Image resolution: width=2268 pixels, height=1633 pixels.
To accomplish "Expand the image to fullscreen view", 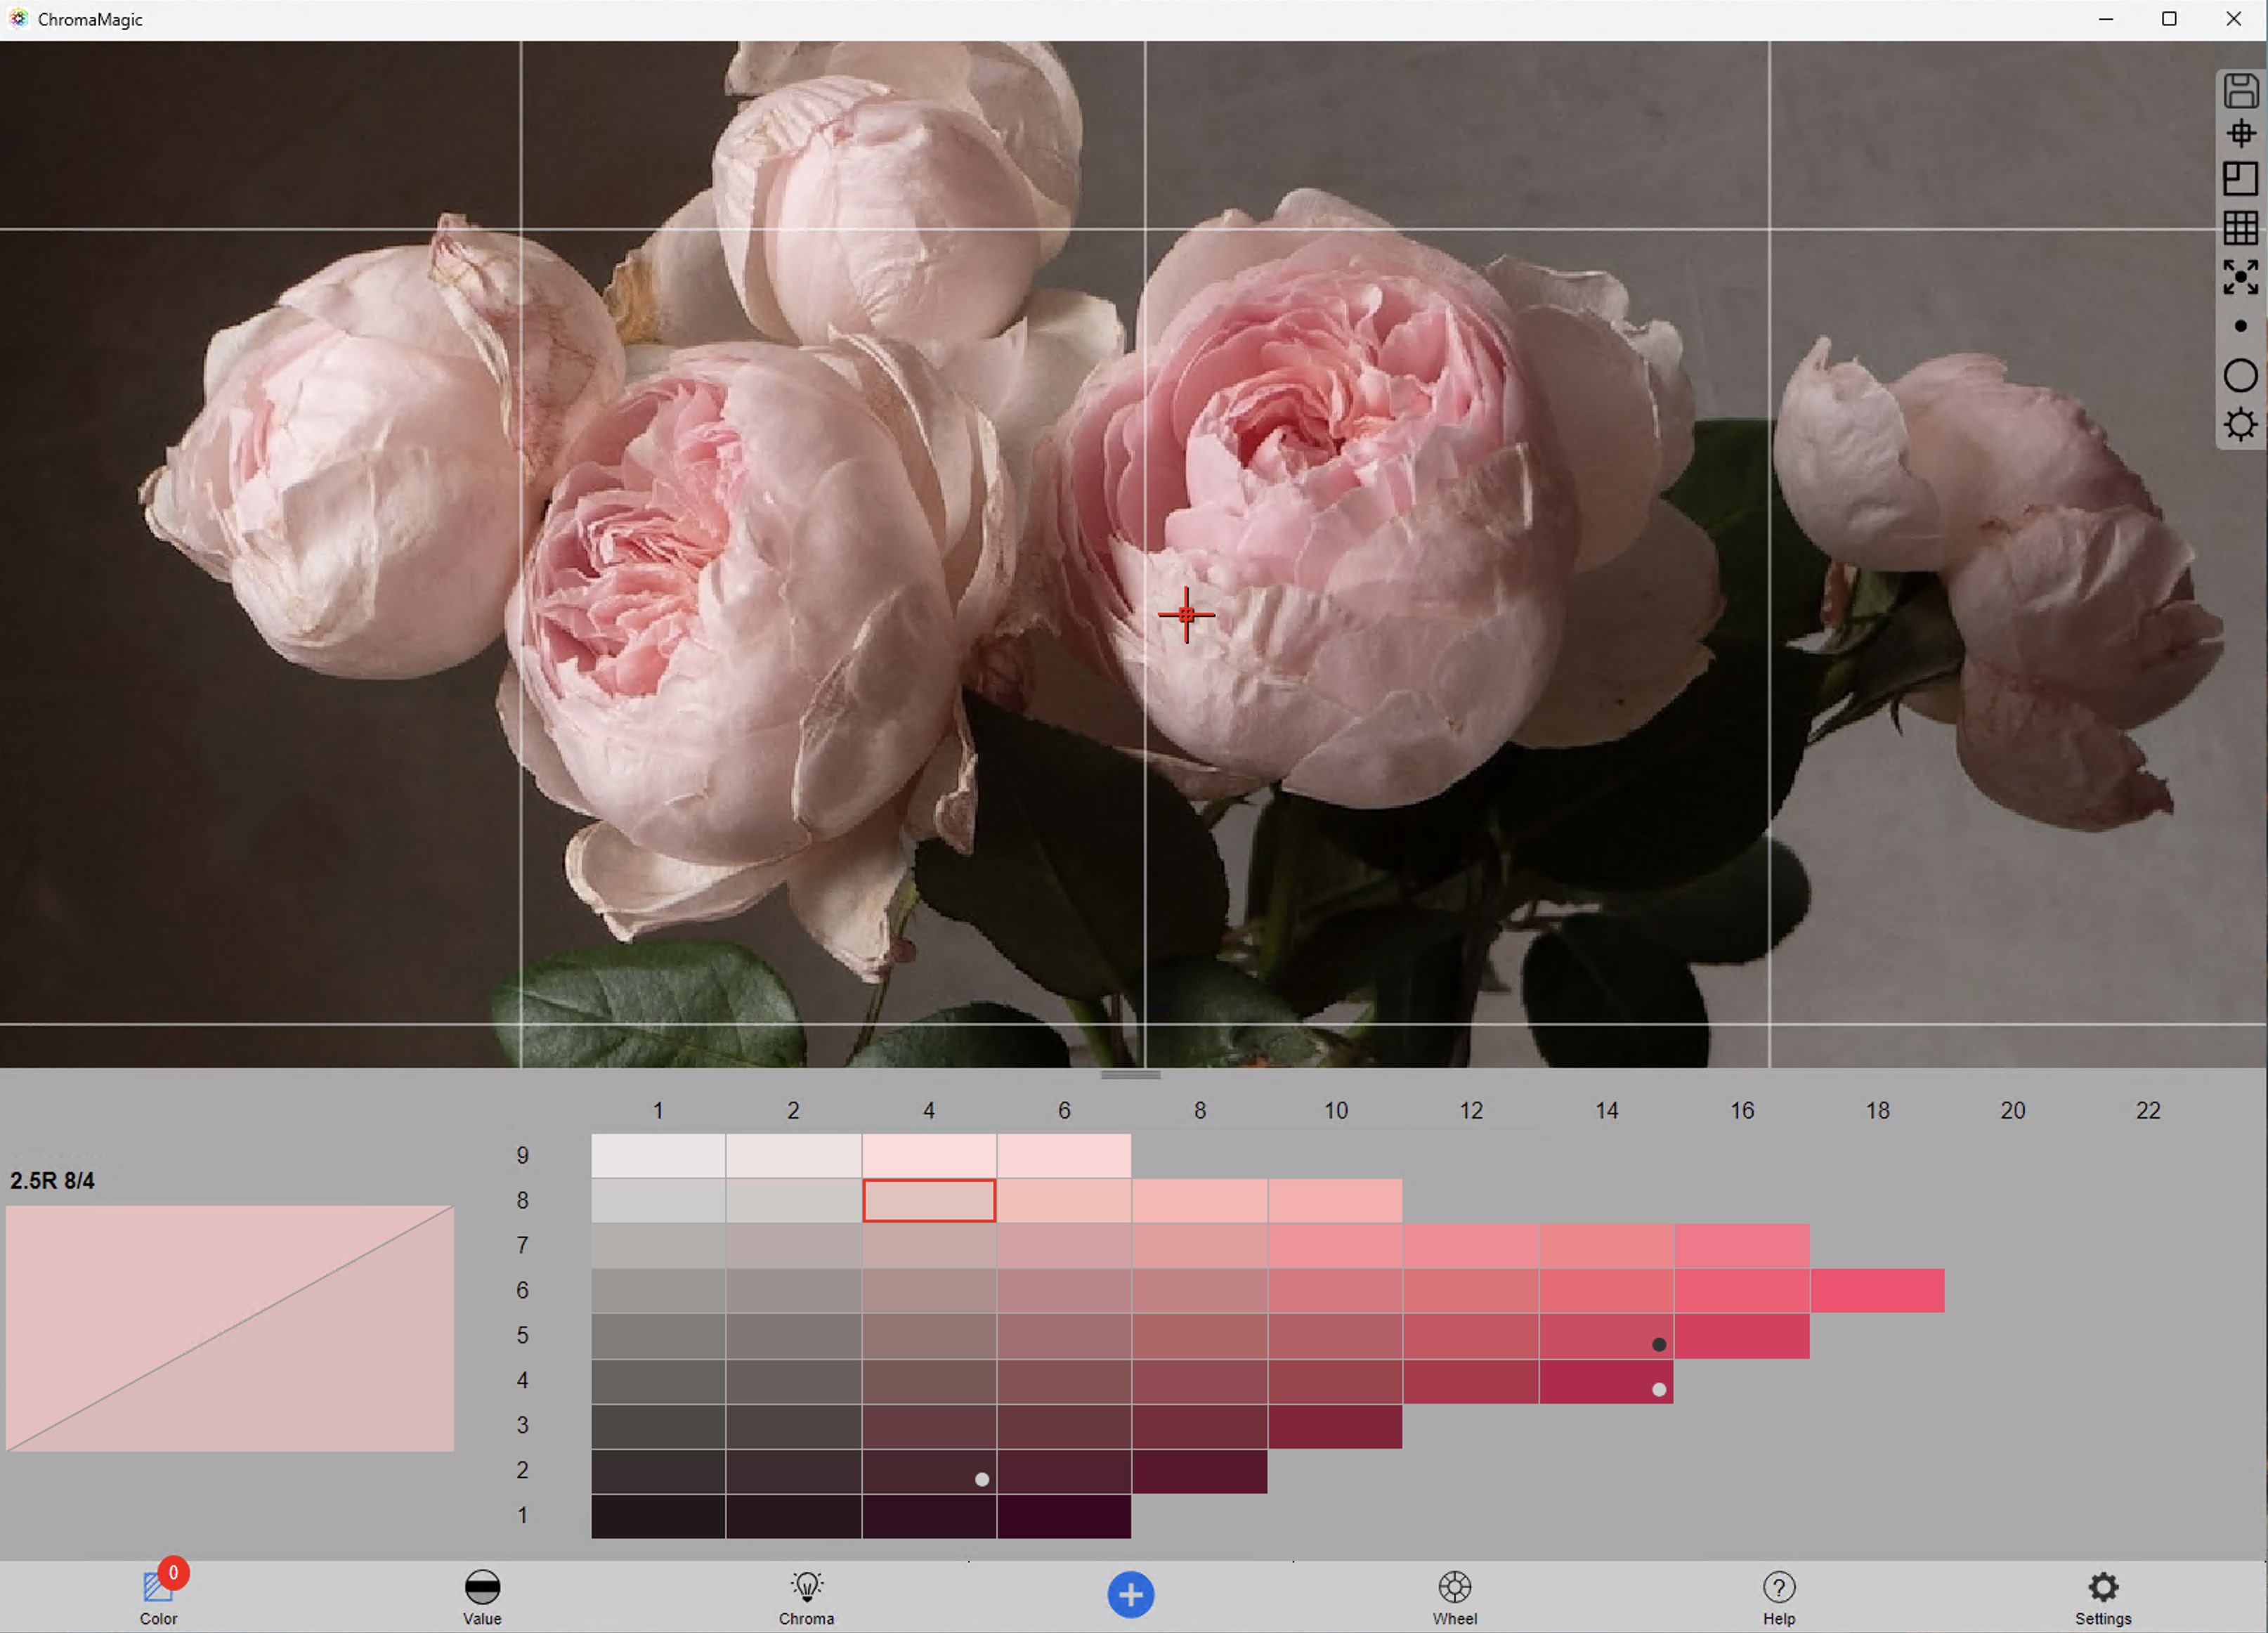I will point(2240,277).
